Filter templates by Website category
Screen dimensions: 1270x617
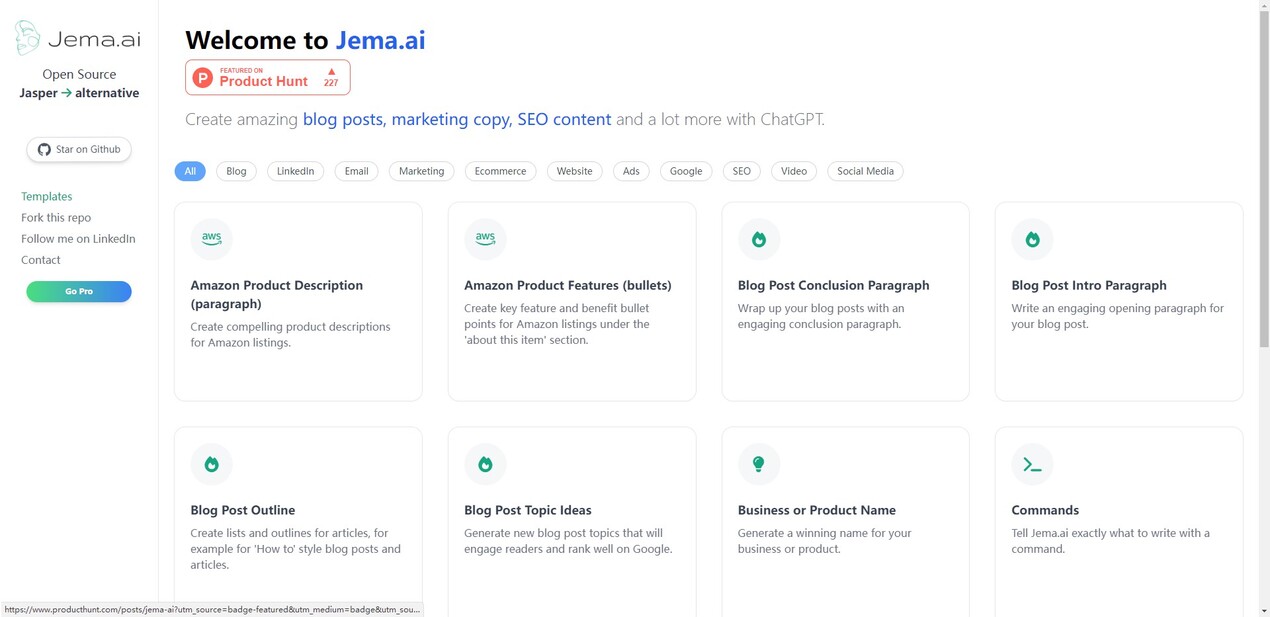pos(574,171)
